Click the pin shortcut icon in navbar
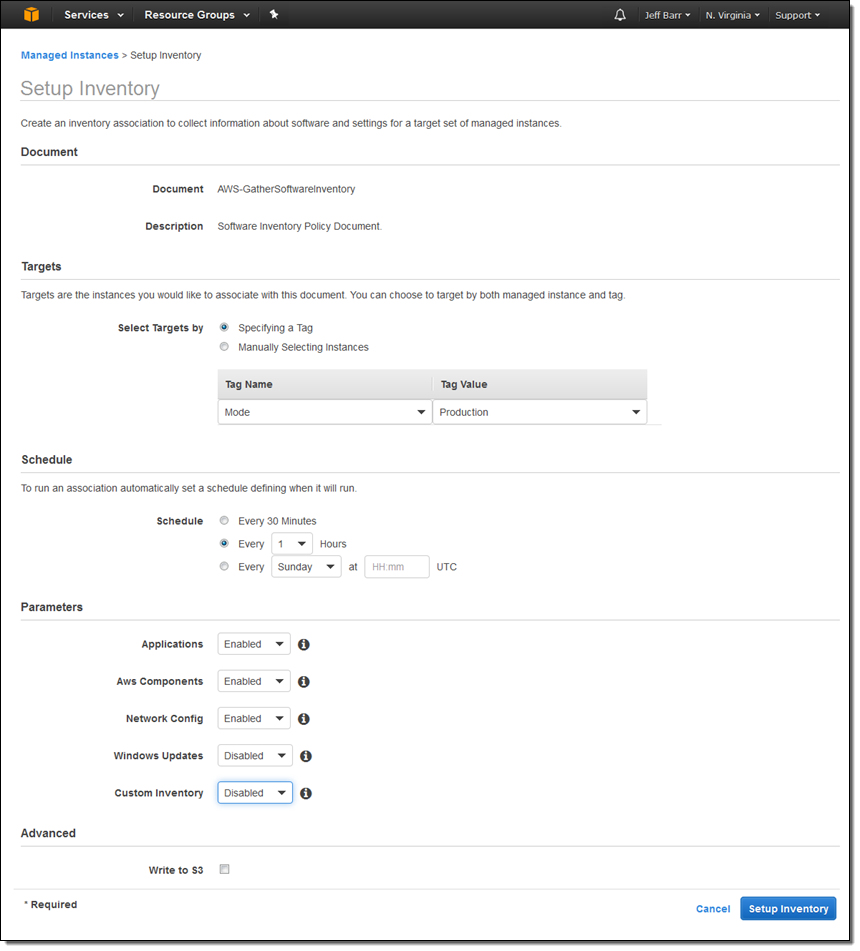The width and height of the screenshot is (860, 951). (274, 15)
